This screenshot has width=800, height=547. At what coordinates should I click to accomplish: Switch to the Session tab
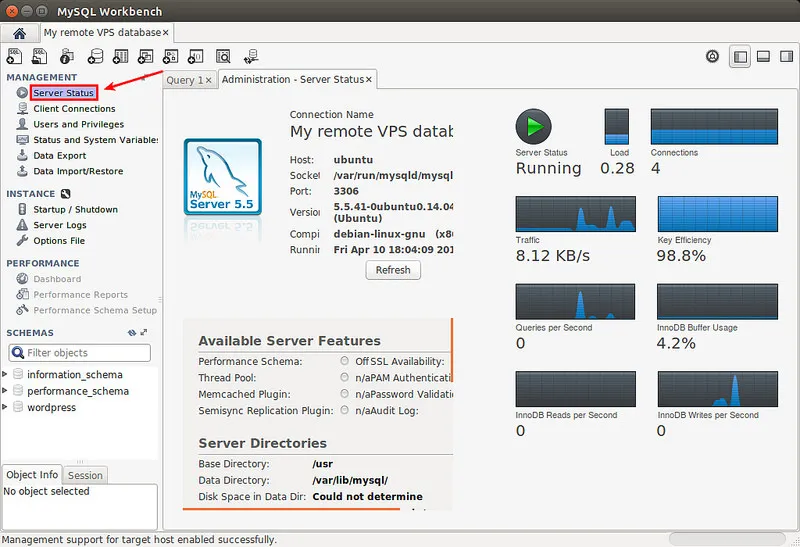tap(85, 476)
